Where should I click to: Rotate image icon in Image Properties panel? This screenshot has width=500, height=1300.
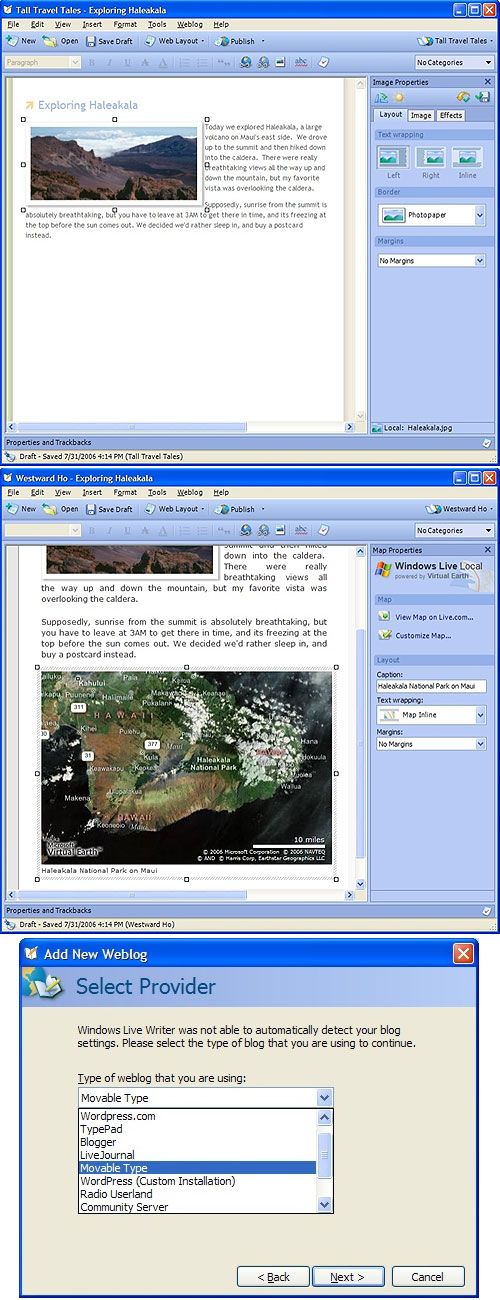381,97
